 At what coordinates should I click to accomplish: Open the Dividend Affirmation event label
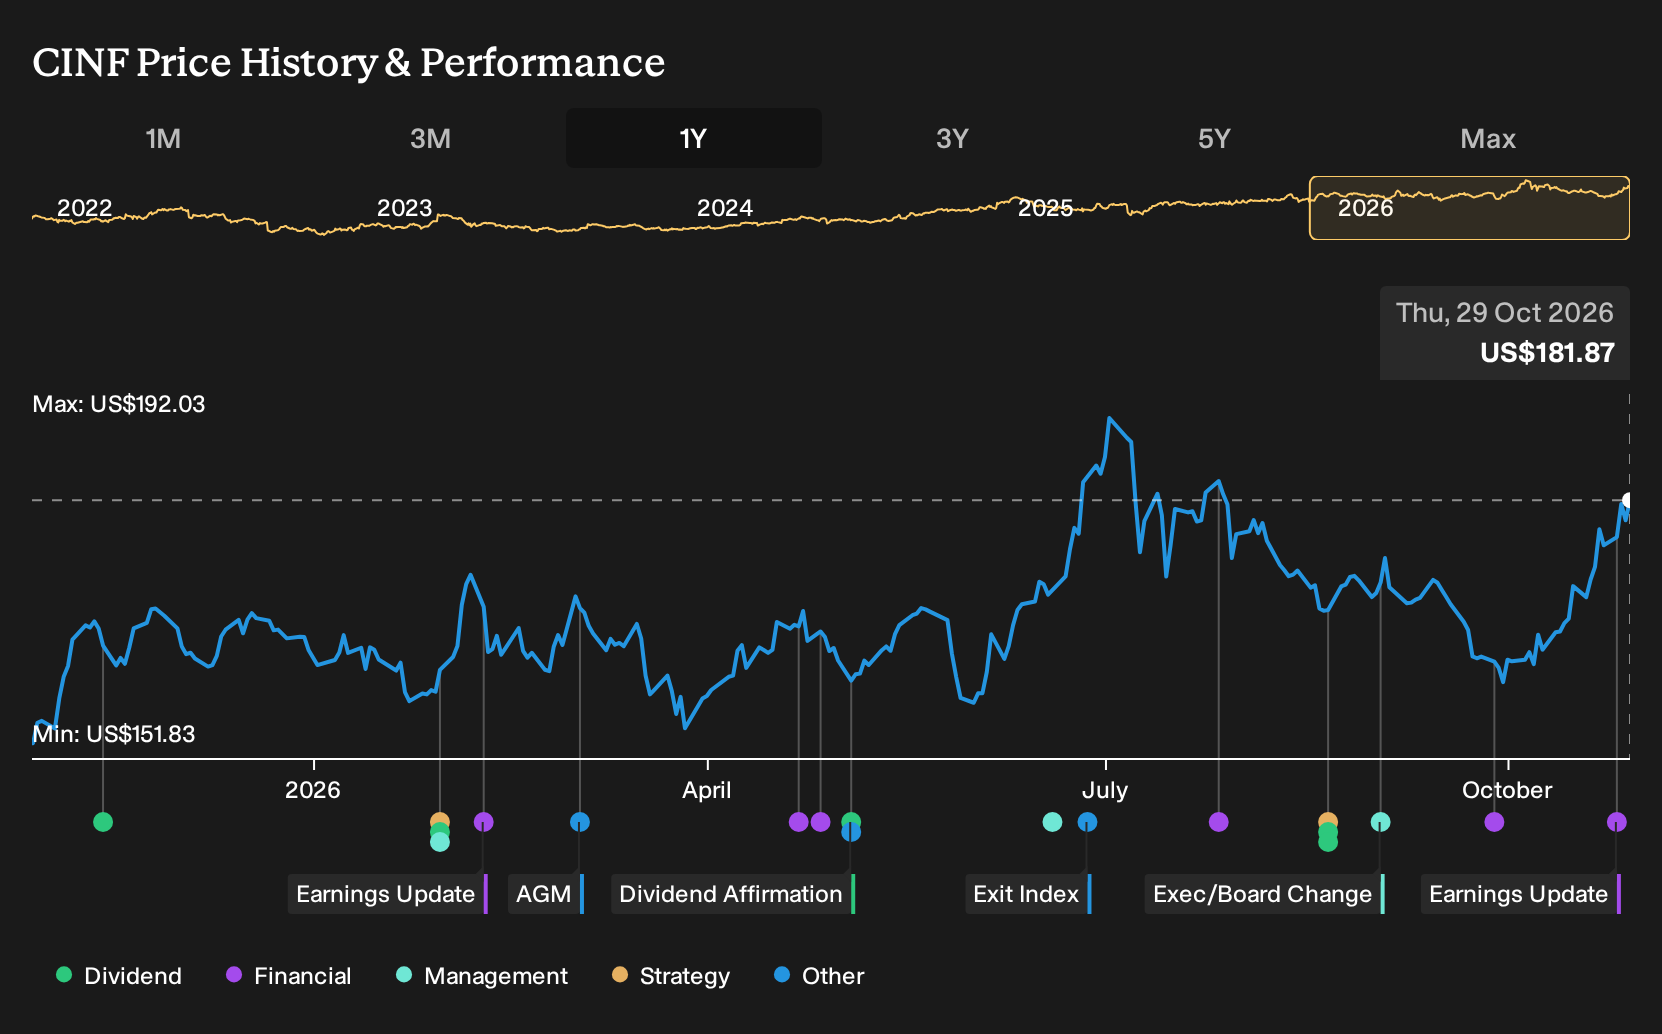pos(733,894)
